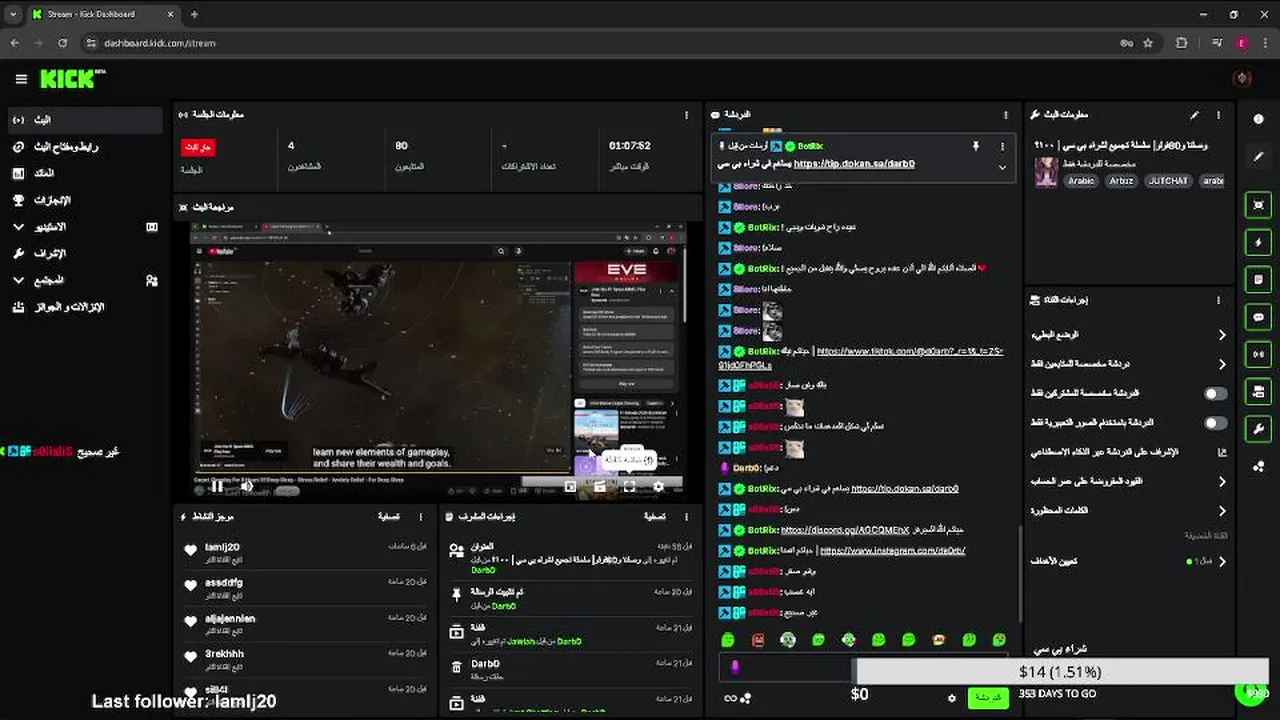Viewport: 1280px width, 720px height.
Task: Click pencil icon in right toolbar
Action: 1258,157
